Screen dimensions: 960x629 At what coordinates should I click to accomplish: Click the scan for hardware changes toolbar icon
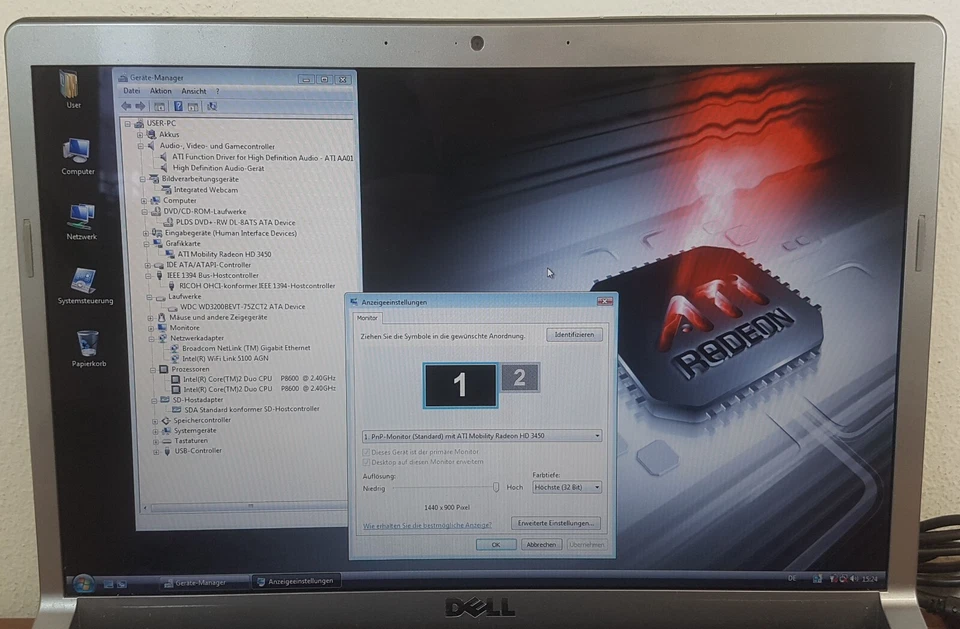(212, 106)
